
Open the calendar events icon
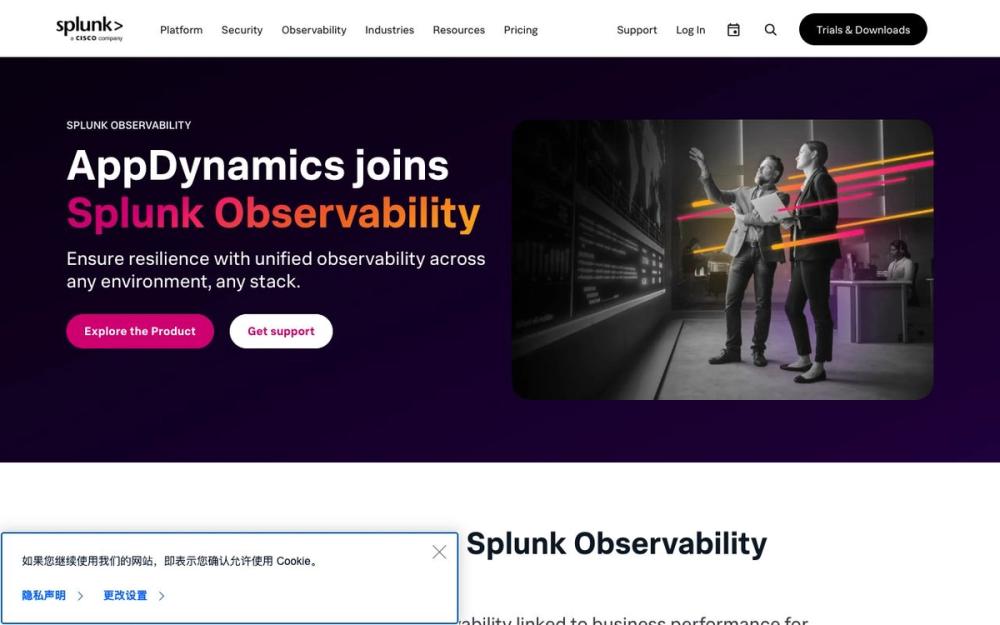tap(733, 30)
